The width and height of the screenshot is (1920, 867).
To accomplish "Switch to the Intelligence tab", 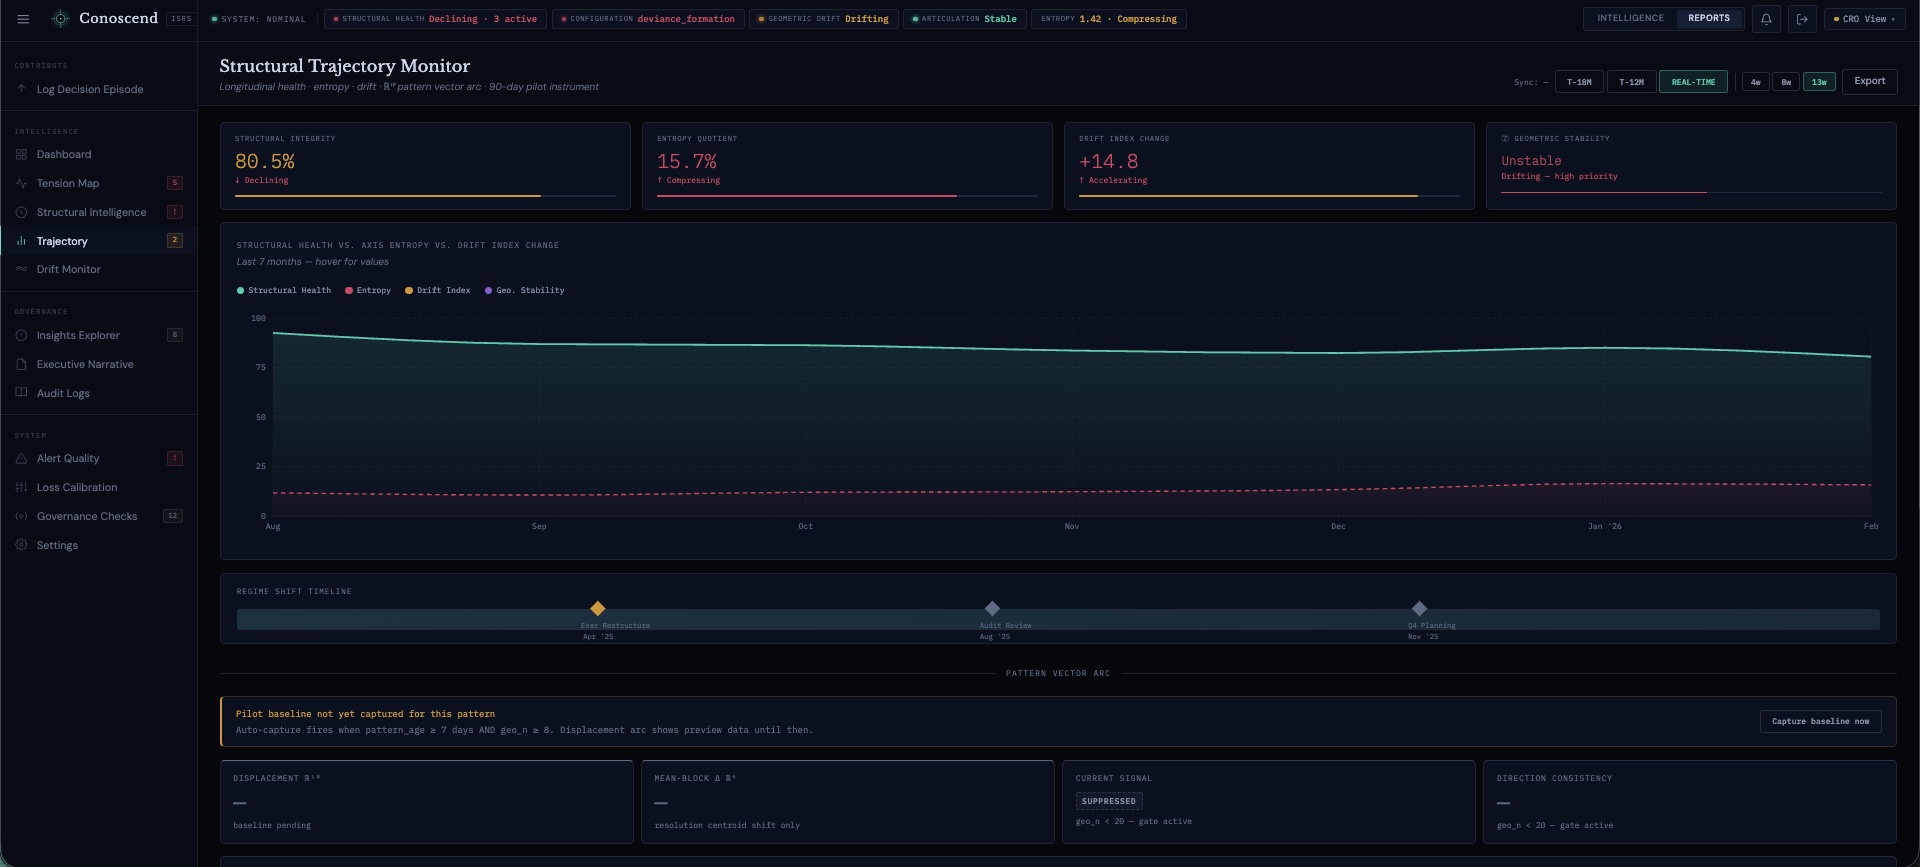I will [x=1630, y=19].
